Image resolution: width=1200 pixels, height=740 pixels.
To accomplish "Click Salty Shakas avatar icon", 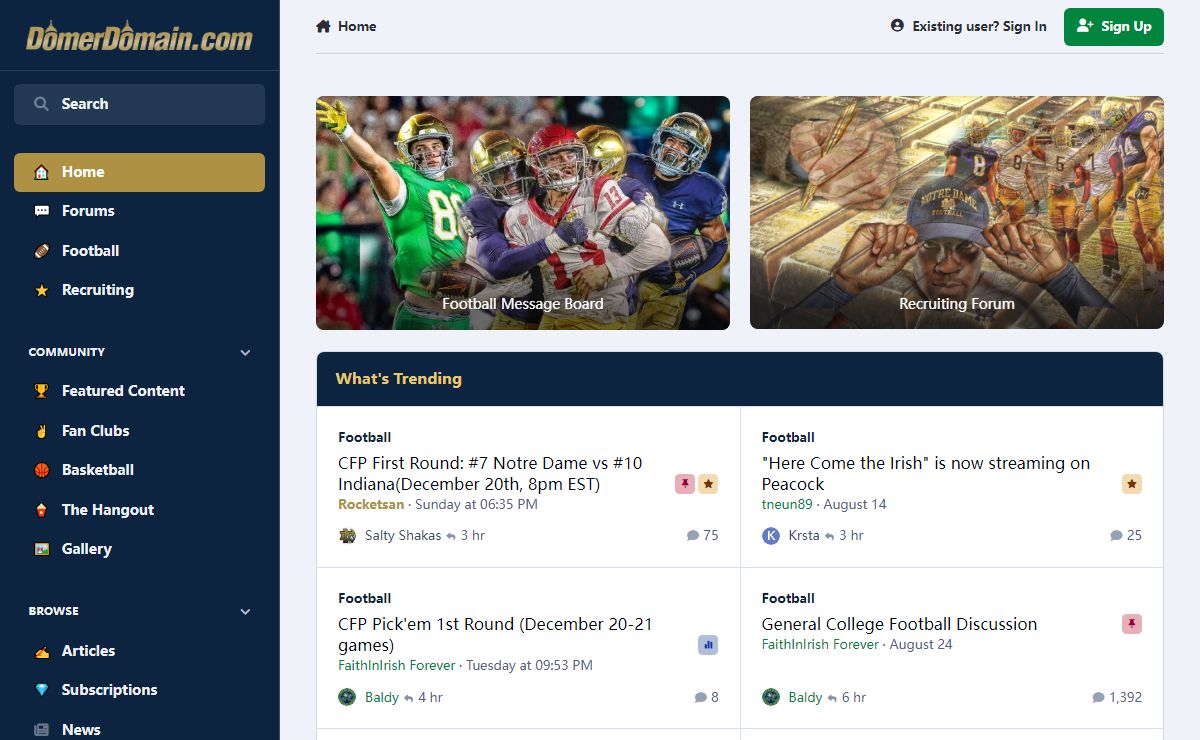I will point(347,535).
